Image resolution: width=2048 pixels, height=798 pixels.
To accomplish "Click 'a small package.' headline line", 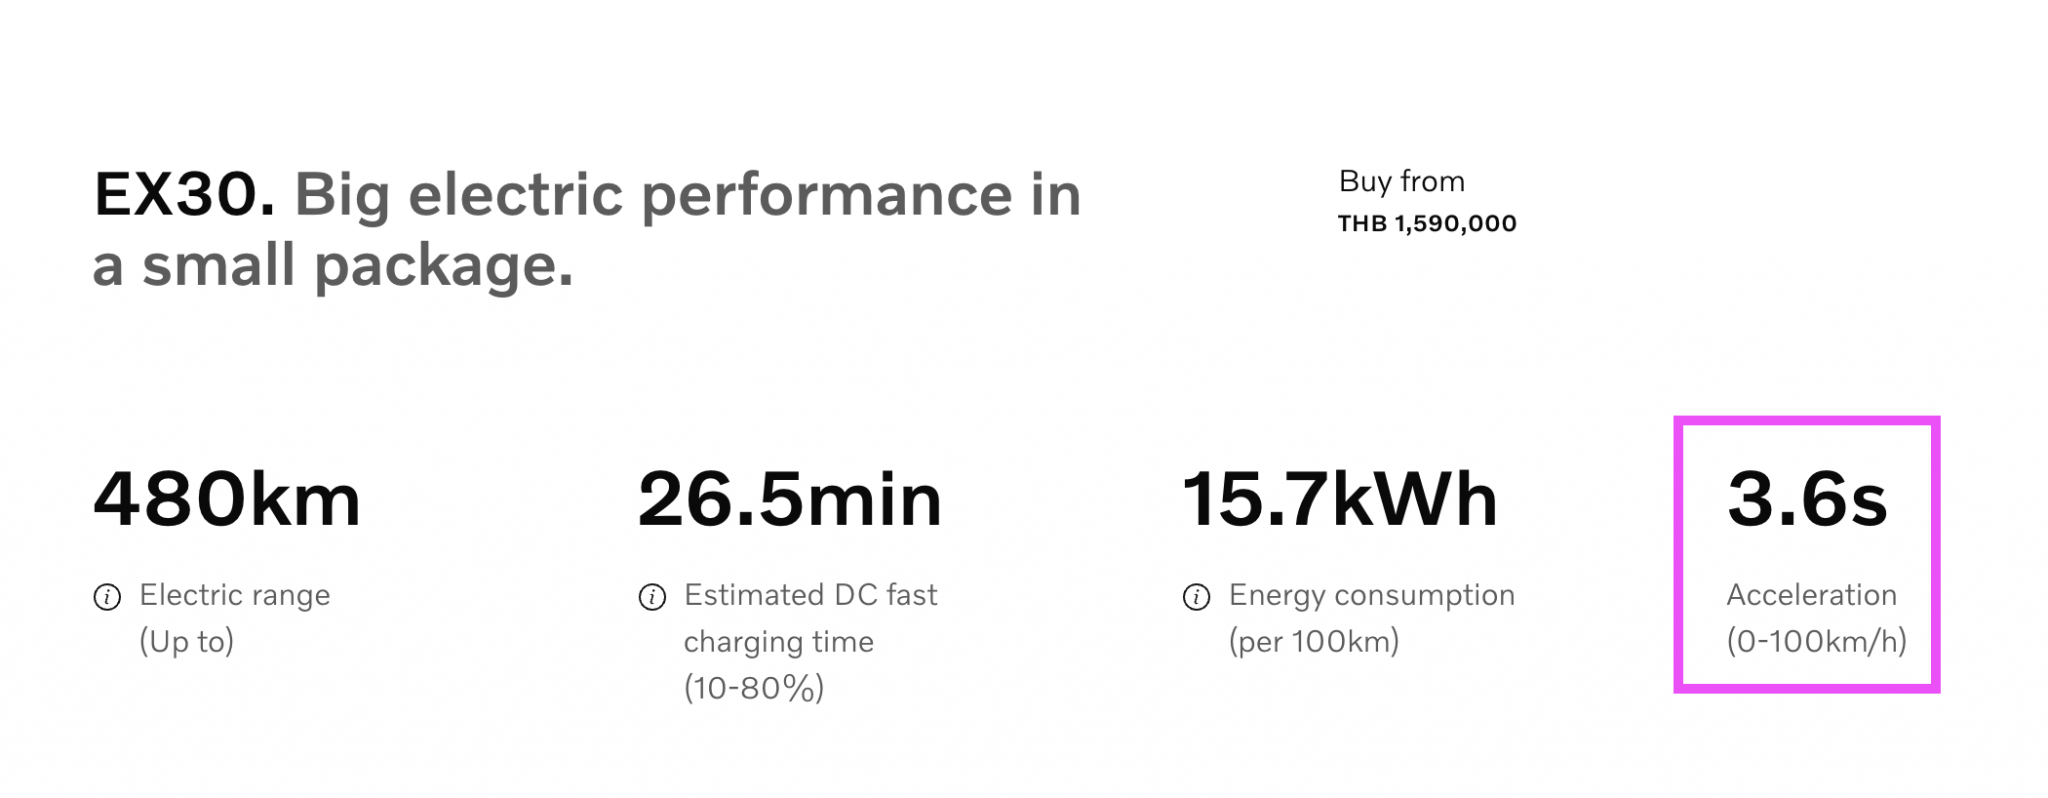I will click(x=333, y=266).
